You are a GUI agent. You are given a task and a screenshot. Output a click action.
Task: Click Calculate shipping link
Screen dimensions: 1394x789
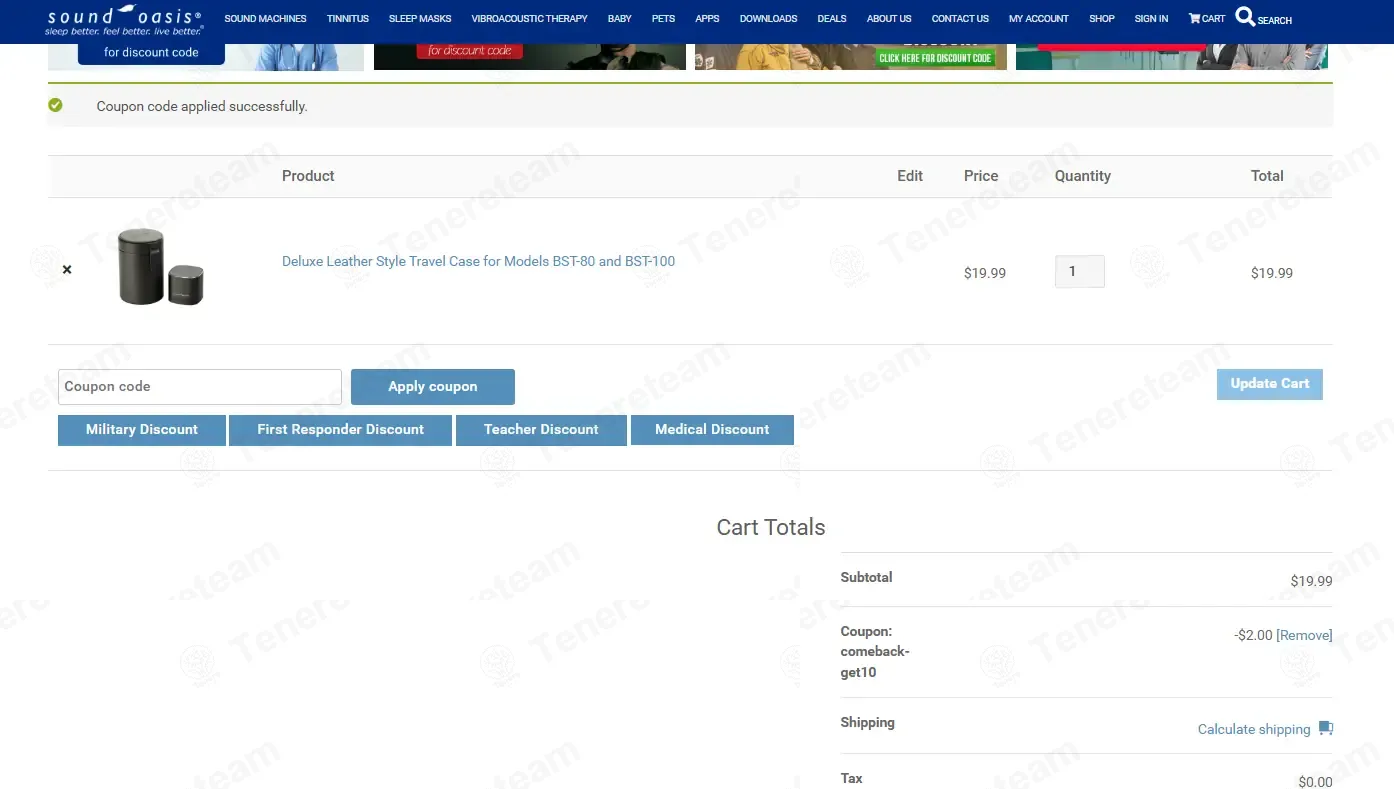(1254, 729)
